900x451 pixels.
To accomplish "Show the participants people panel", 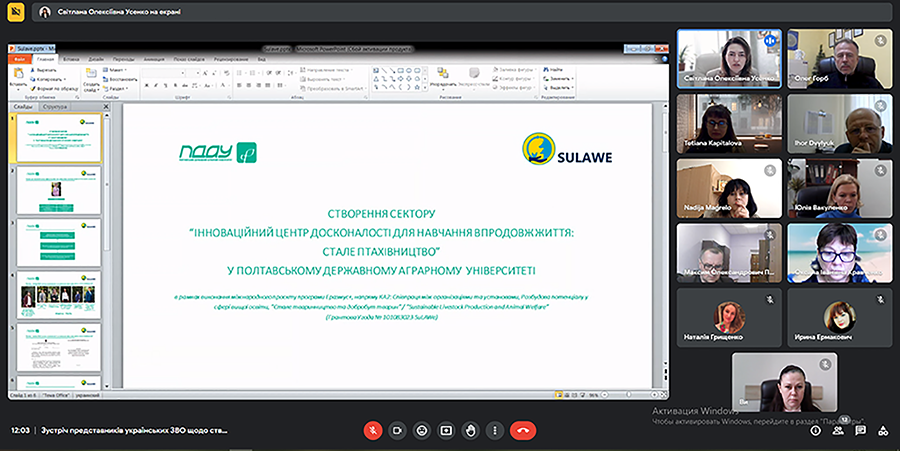I will 838,430.
